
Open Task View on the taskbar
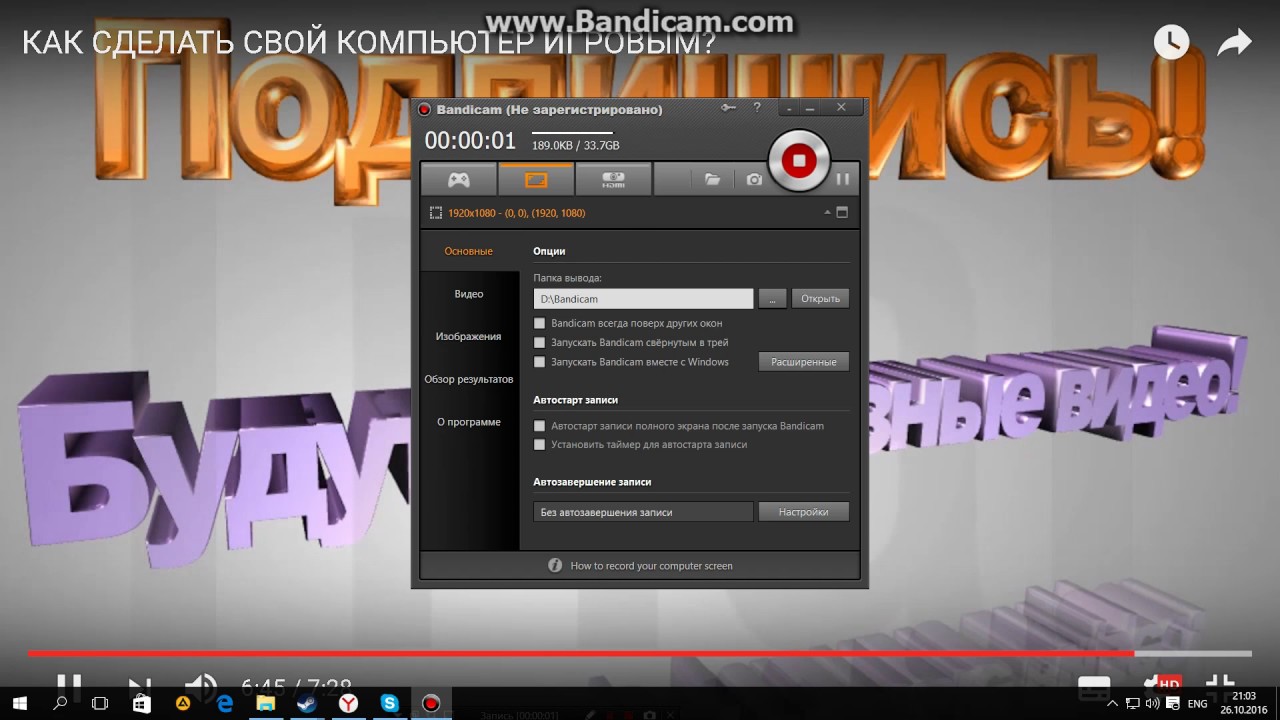(100, 703)
